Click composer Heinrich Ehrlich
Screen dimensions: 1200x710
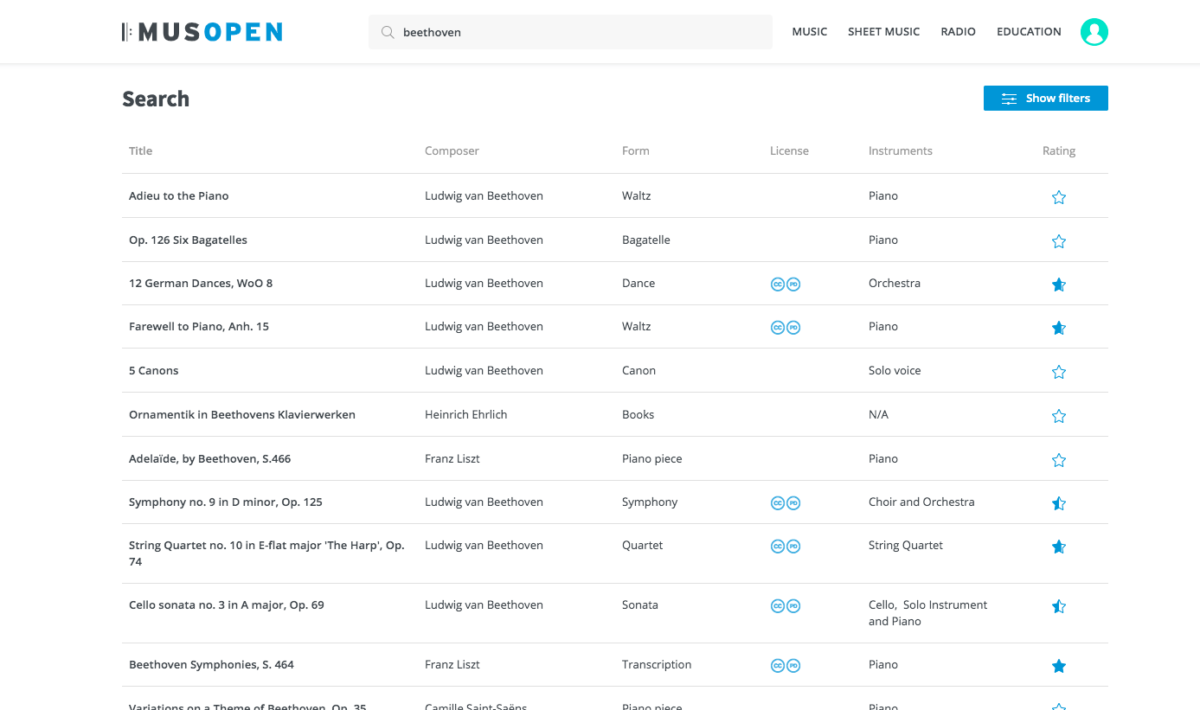tap(466, 414)
